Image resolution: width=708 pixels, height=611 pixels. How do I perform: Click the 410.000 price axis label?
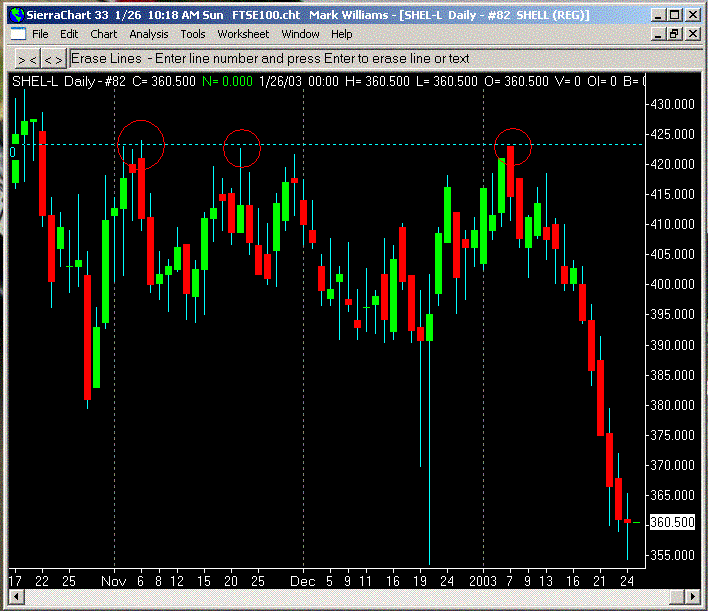click(x=672, y=224)
